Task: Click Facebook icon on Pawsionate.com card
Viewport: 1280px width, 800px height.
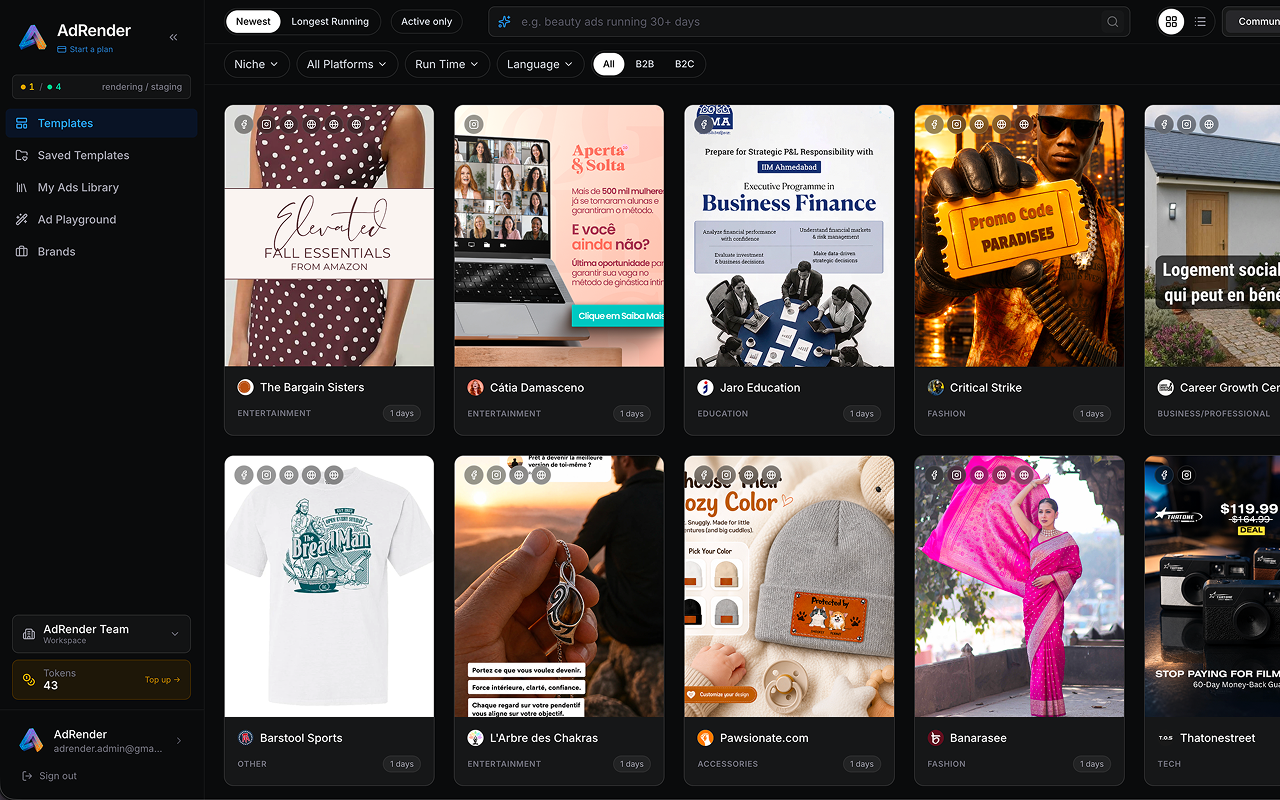Action: coord(704,475)
